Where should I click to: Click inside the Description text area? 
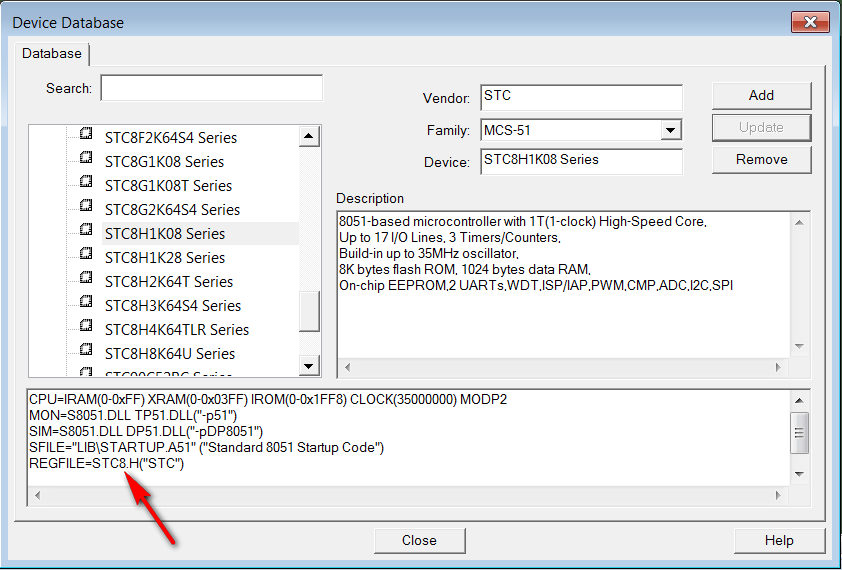click(564, 287)
